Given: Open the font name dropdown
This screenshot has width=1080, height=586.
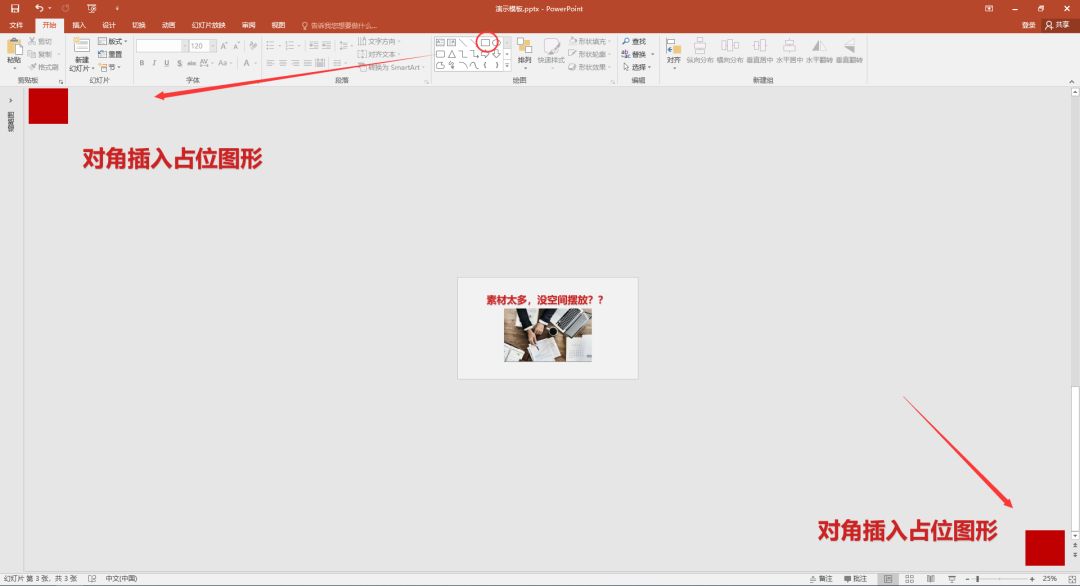Looking at the screenshot, I should tap(185, 45).
